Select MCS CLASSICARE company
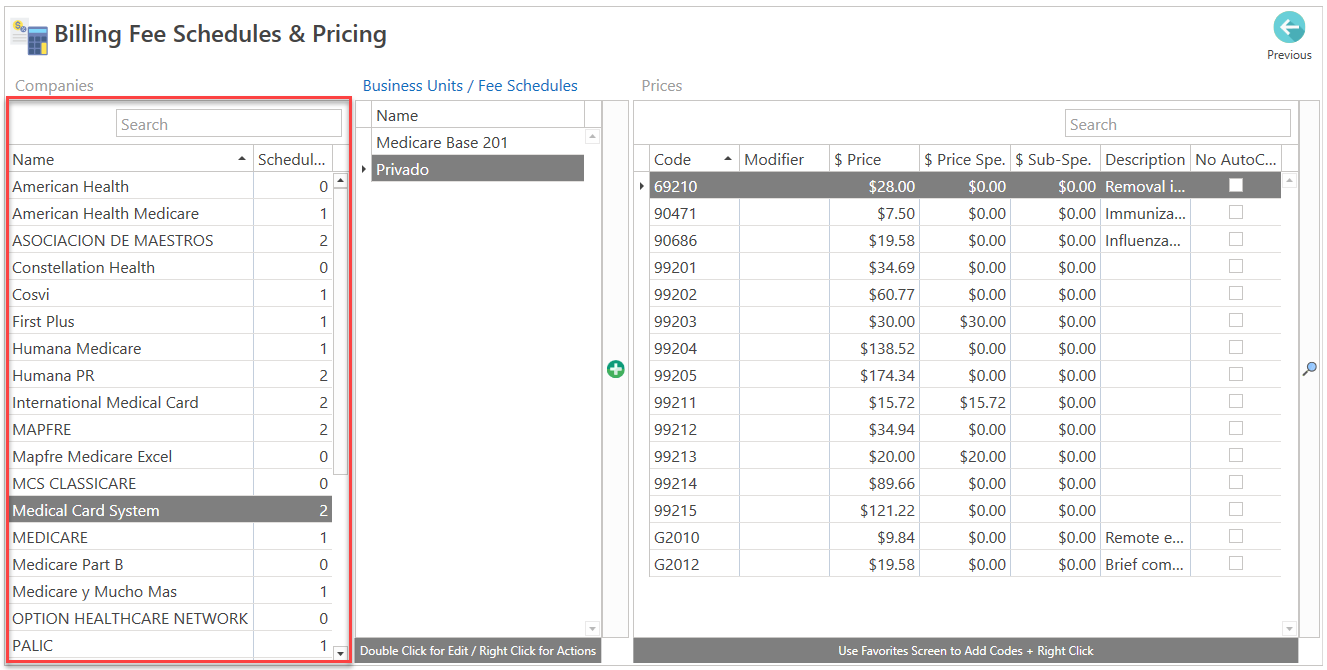This screenshot has width=1327, height=670. (x=170, y=483)
